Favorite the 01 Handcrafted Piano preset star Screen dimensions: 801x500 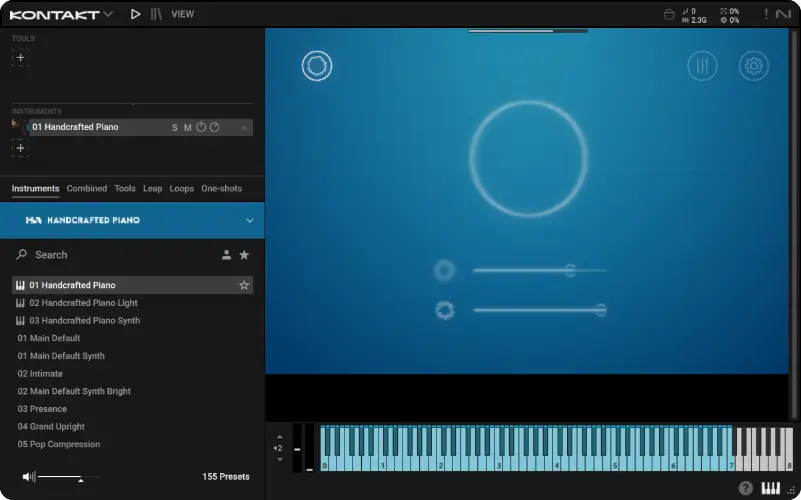(x=244, y=285)
